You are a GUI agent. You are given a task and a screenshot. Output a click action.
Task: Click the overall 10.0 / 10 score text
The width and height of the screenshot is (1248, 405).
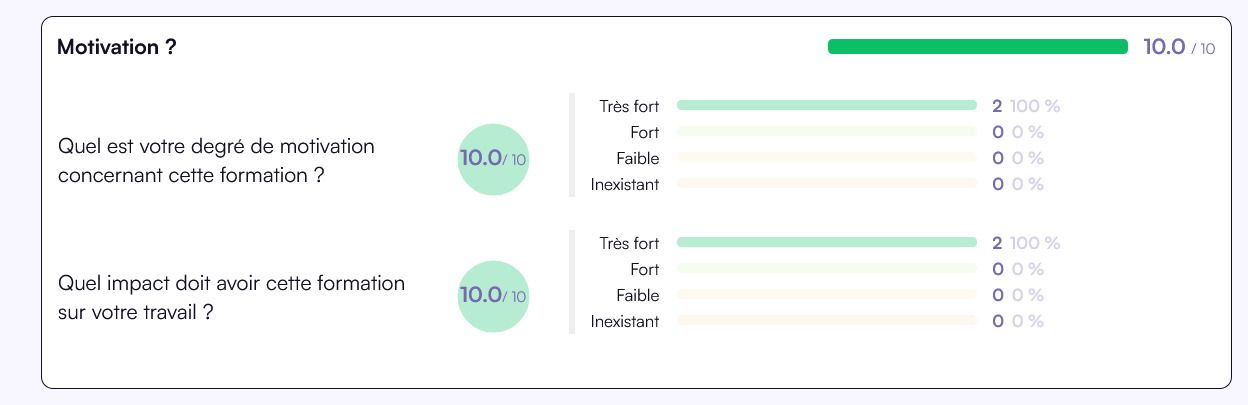pyautogui.click(x=1179, y=47)
